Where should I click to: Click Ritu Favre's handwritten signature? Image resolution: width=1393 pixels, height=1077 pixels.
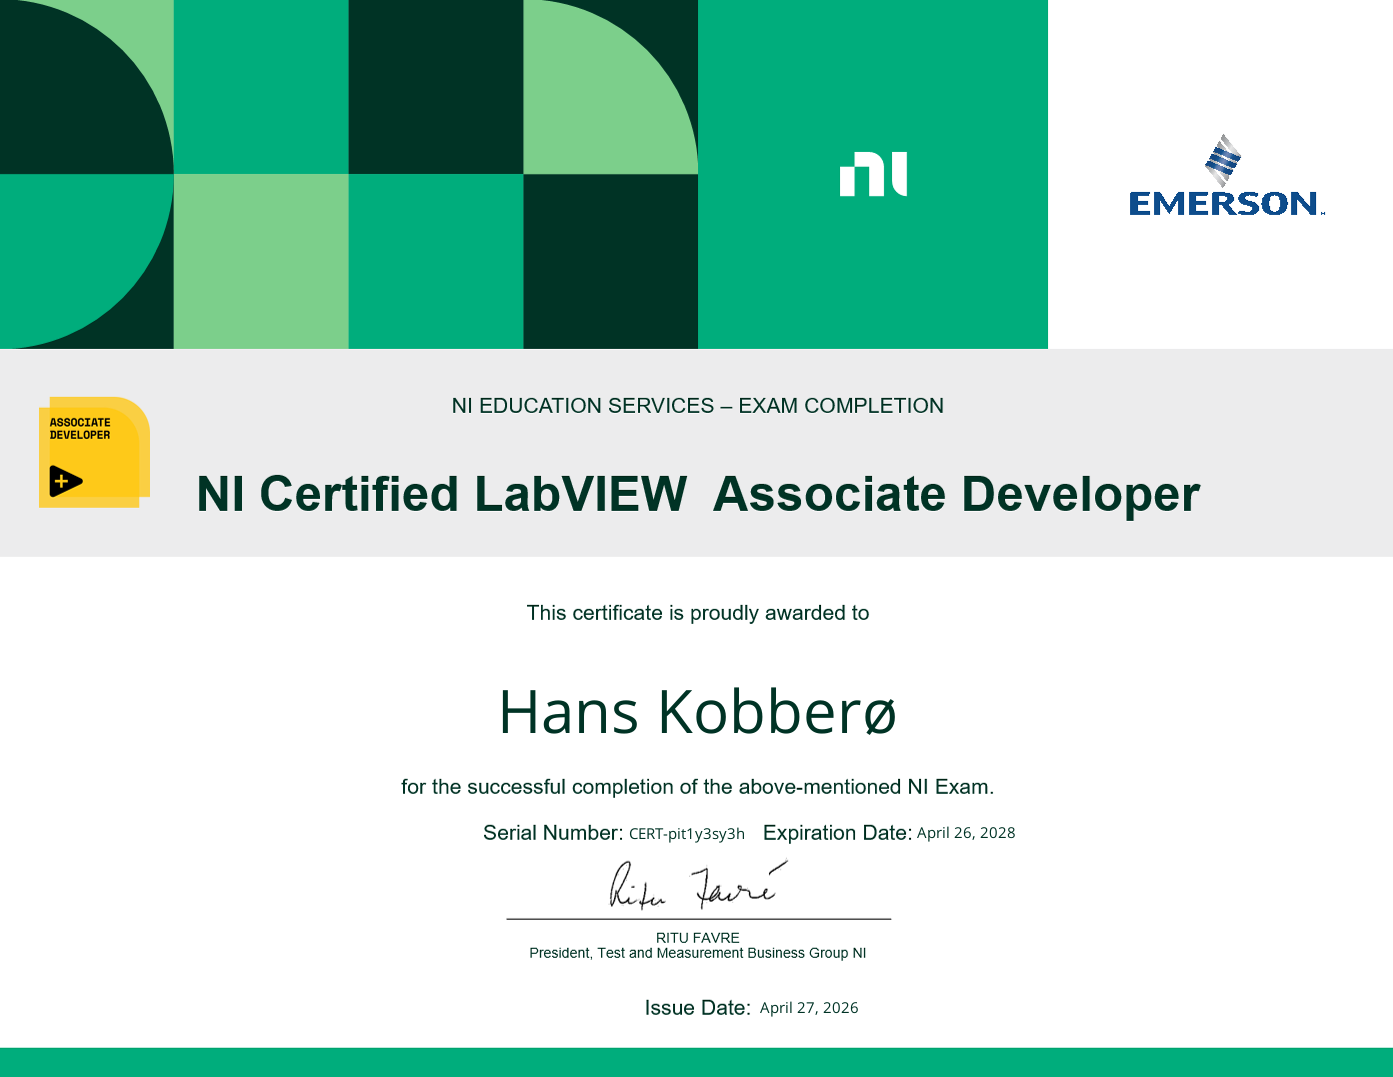pos(694,886)
